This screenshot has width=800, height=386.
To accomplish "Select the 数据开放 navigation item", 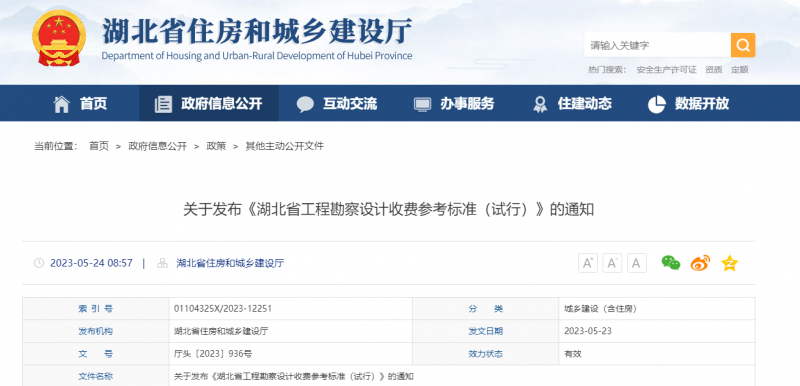I will (688, 104).
